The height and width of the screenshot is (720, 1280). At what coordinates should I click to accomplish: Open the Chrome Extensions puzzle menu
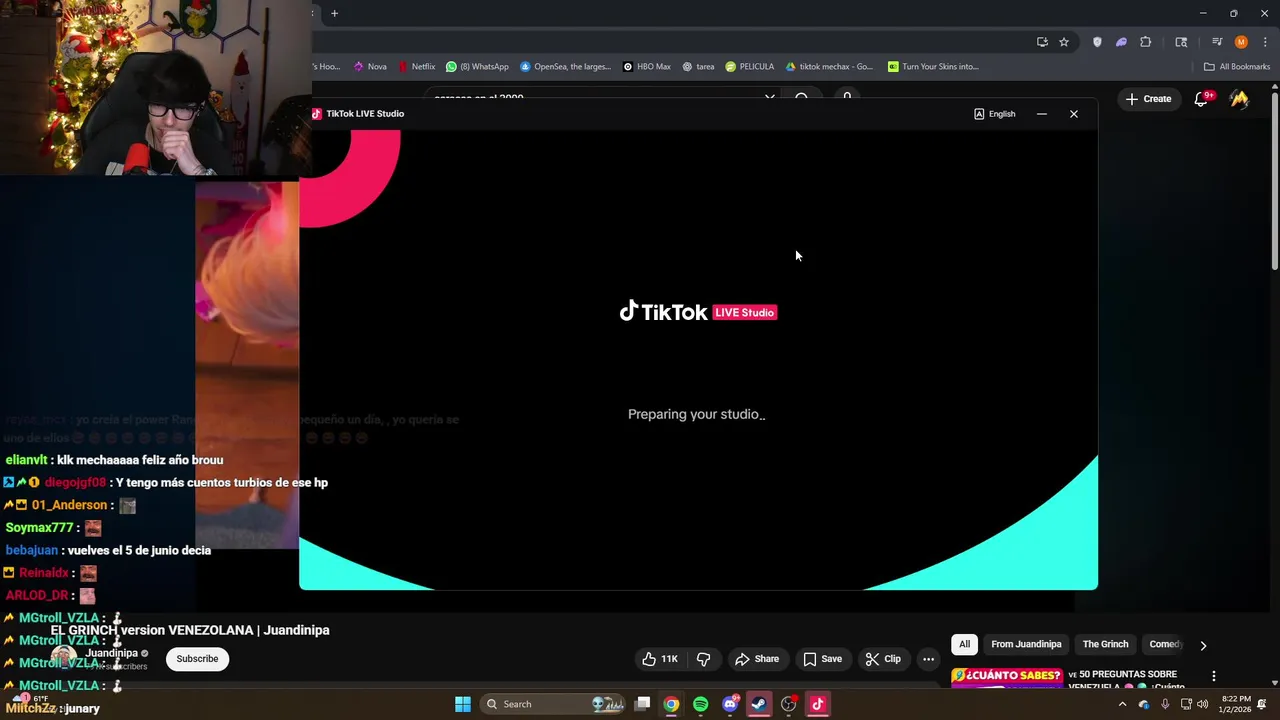(x=1146, y=42)
